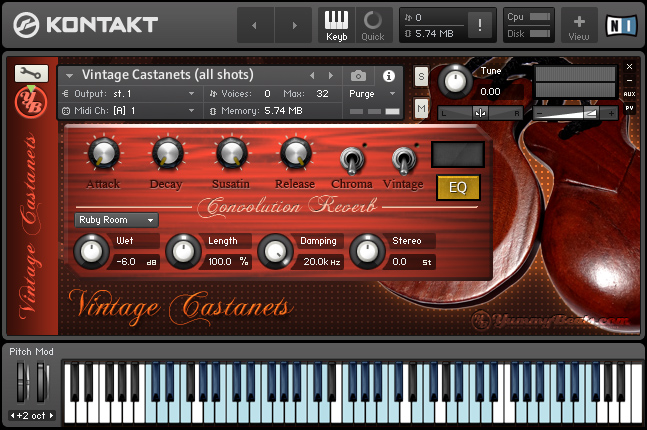Image resolution: width=647 pixels, height=430 pixels.
Task: Open the Quick-load browser
Action: point(373,26)
